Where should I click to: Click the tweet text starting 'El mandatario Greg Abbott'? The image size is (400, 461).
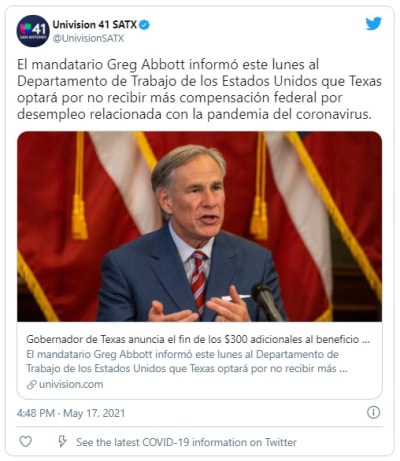pyautogui.click(x=199, y=89)
